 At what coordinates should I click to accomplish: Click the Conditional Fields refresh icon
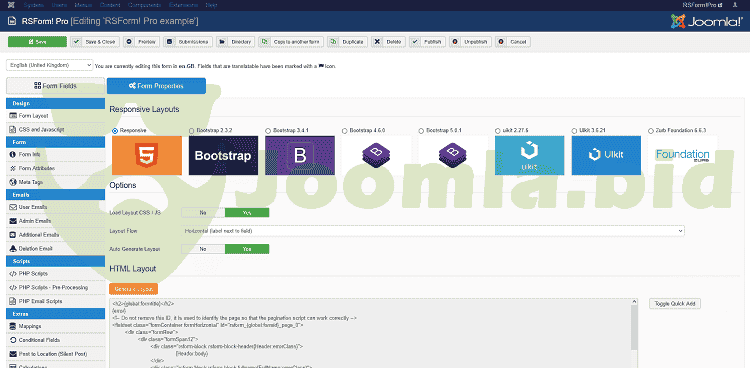coord(12,340)
